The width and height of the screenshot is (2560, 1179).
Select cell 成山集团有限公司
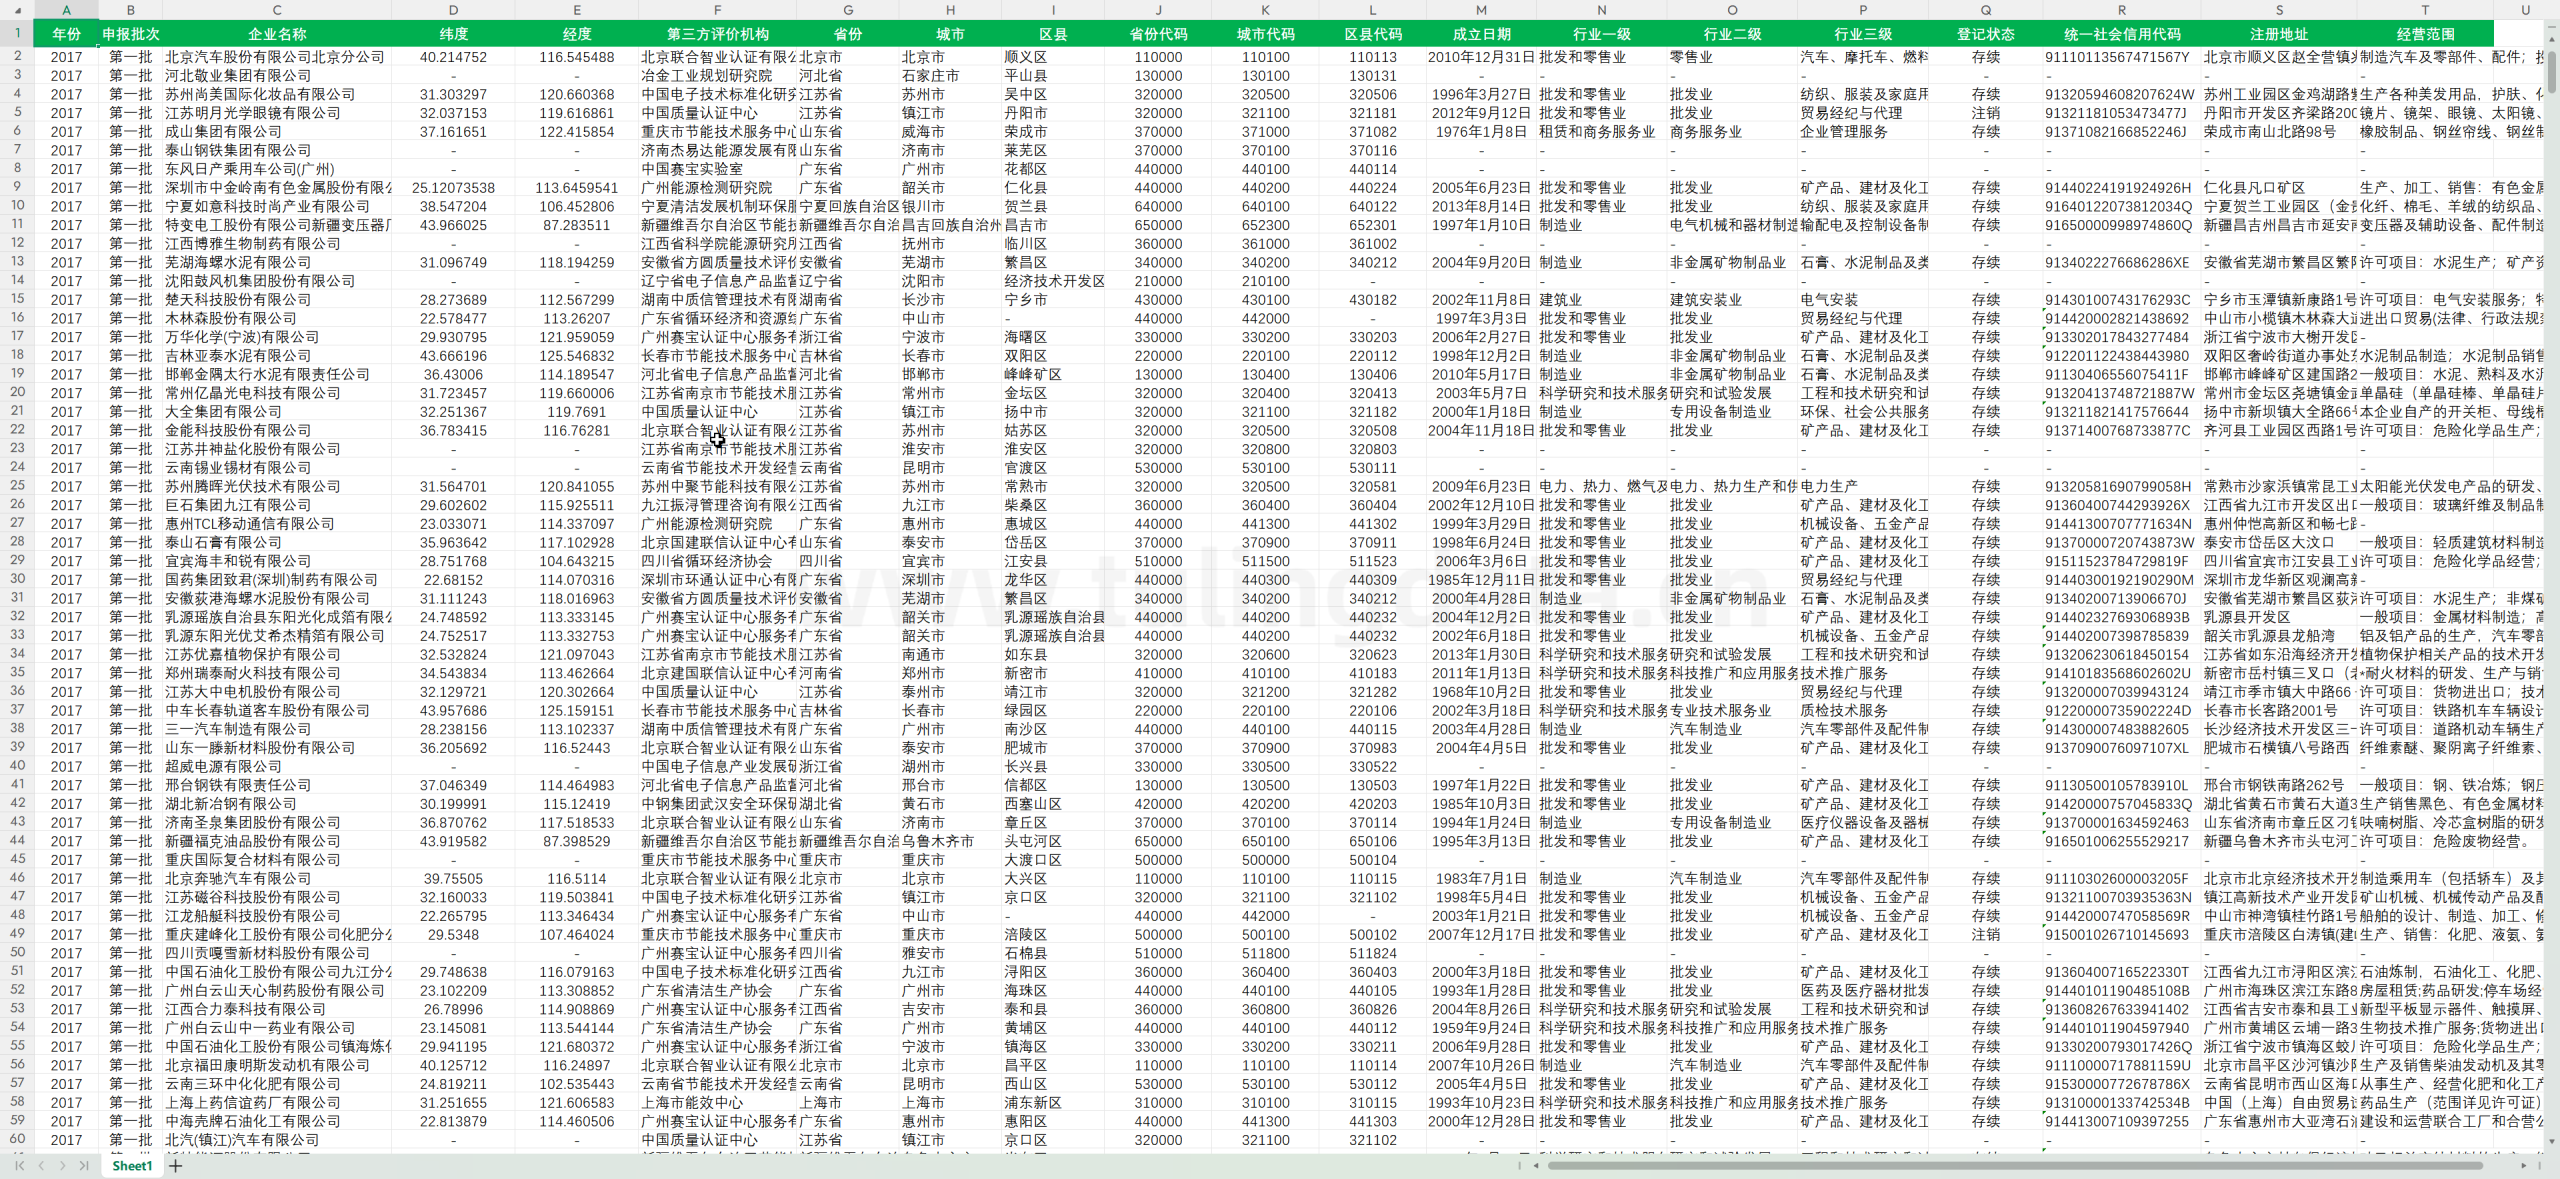(277, 132)
